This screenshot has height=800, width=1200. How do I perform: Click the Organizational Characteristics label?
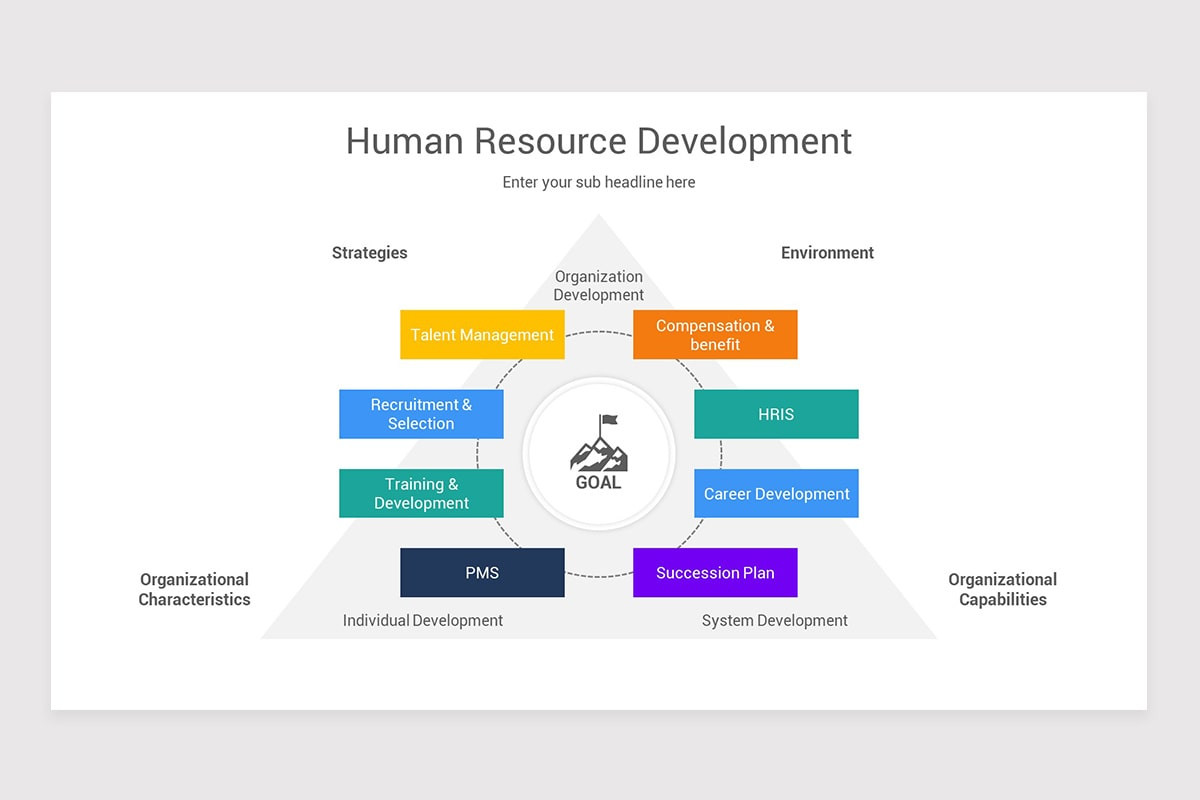[x=194, y=589]
